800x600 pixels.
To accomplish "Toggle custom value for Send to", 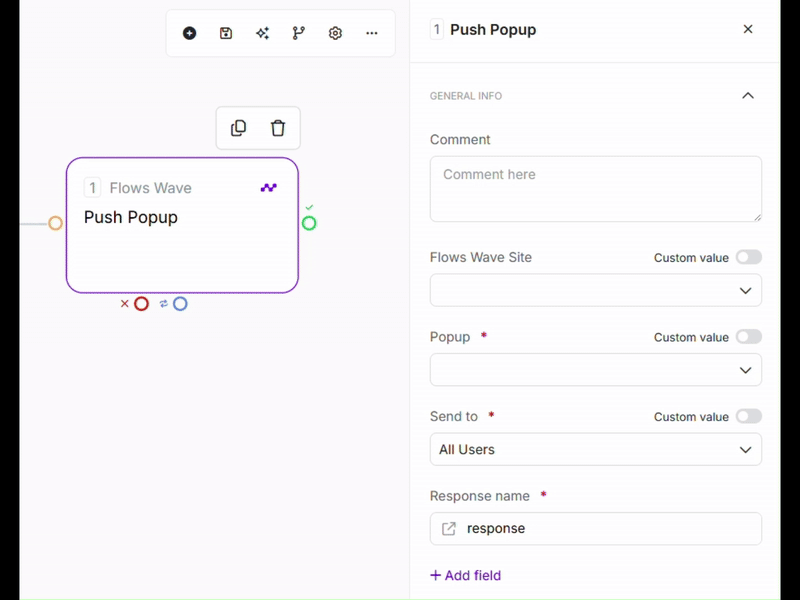I will [748, 416].
